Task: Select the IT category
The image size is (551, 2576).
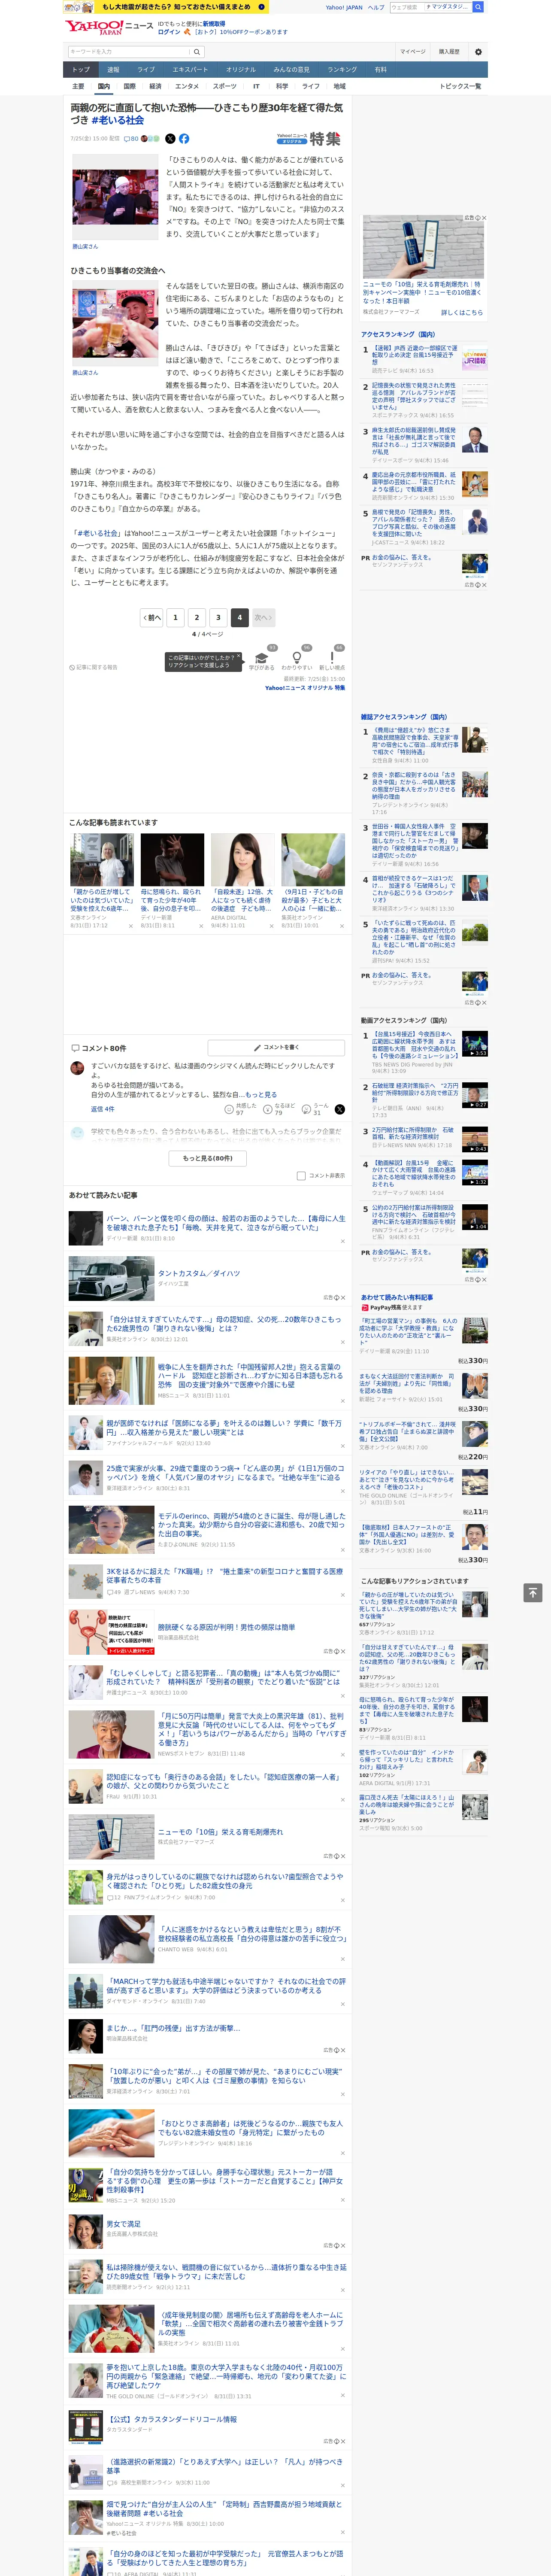Action: (x=256, y=86)
